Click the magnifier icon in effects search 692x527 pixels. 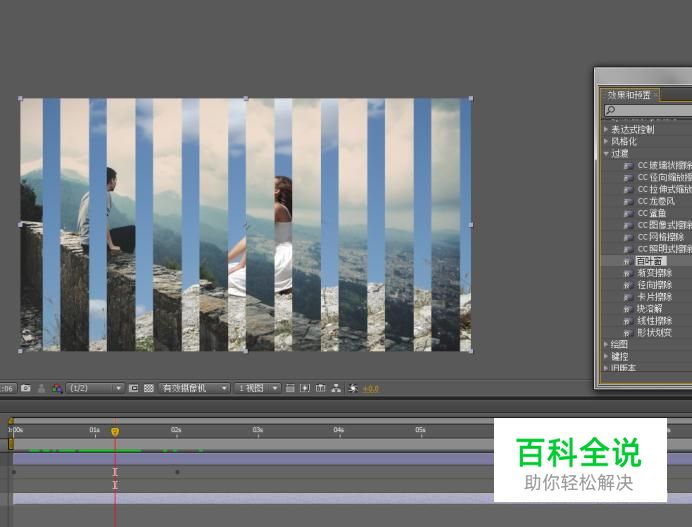[611, 110]
